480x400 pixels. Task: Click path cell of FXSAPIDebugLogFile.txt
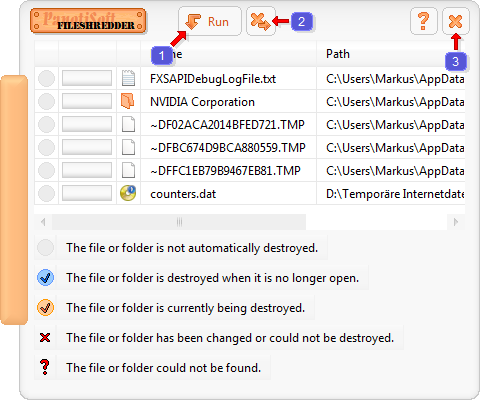[x=391, y=79]
